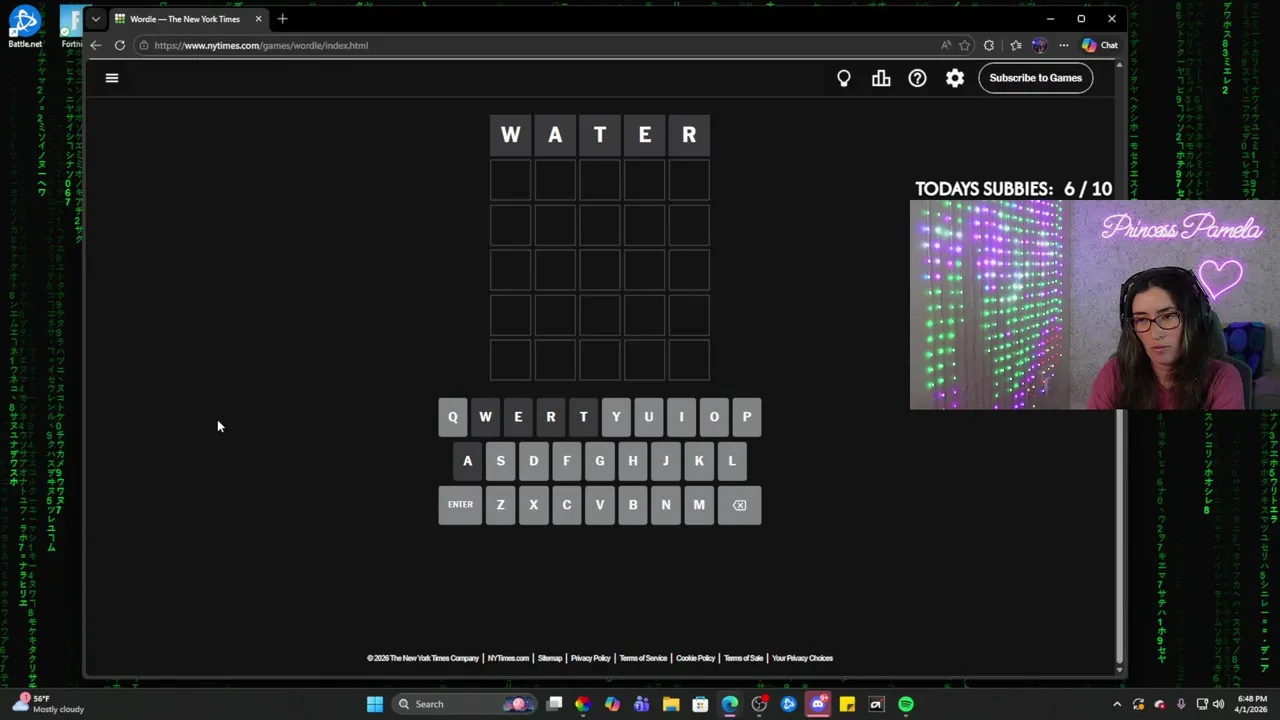Open browser settings and more menu
Screen dimensions: 1280x720
click(x=1064, y=45)
